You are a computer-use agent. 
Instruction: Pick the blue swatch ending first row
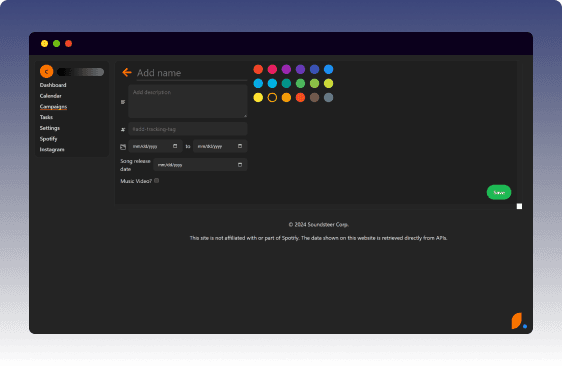329,69
